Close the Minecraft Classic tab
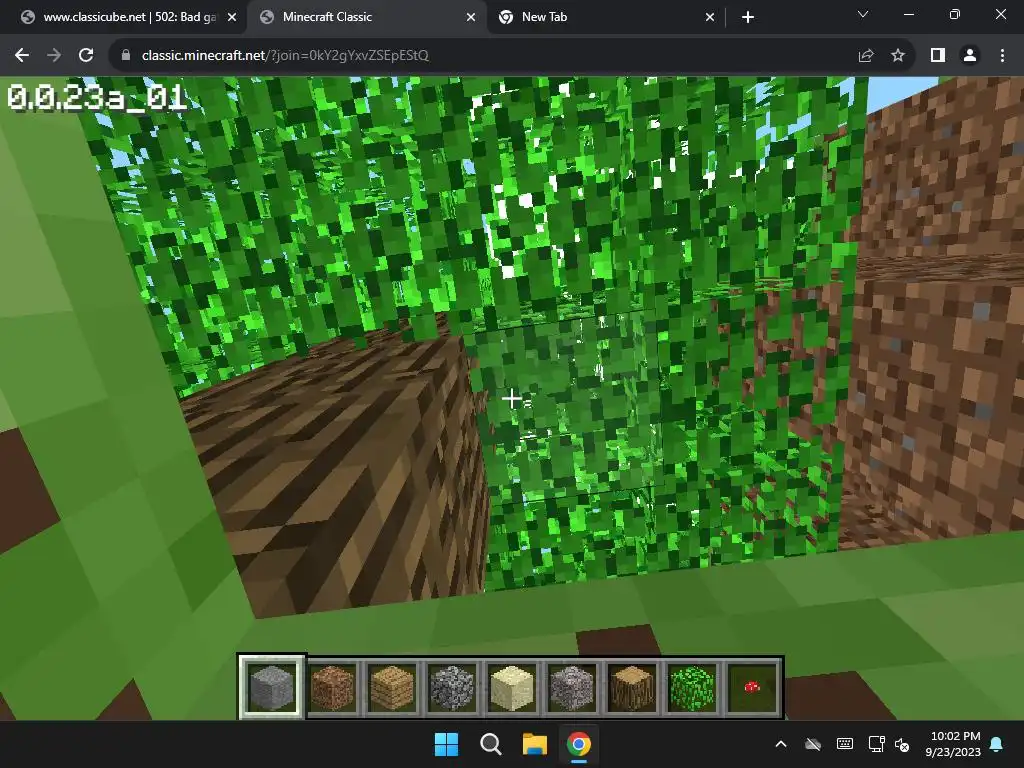This screenshot has height=768, width=1024. tap(471, 17)
